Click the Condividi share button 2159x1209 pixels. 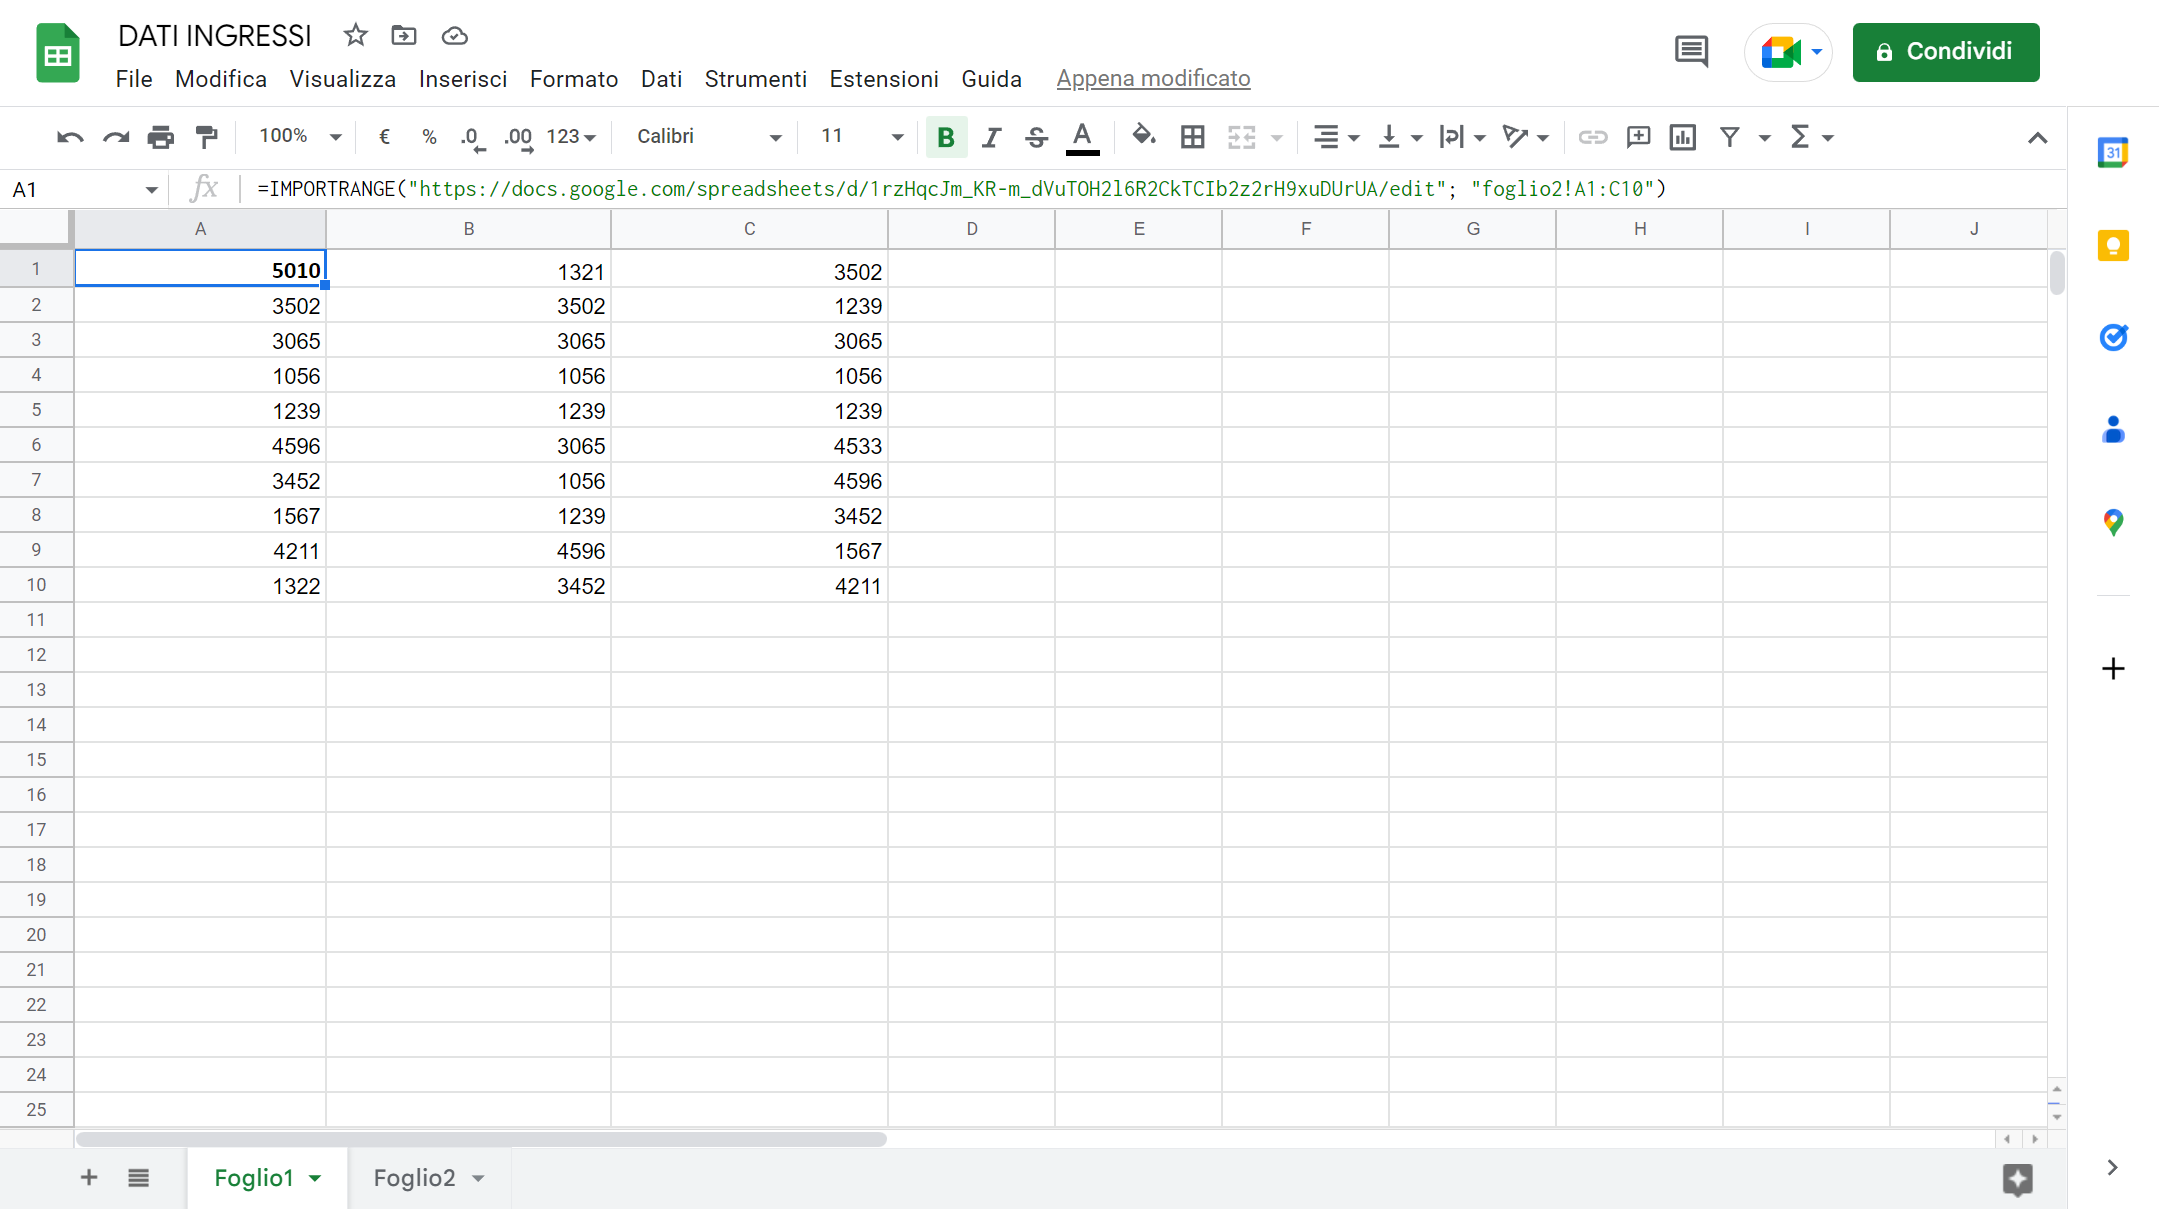tap(1945, 52)
